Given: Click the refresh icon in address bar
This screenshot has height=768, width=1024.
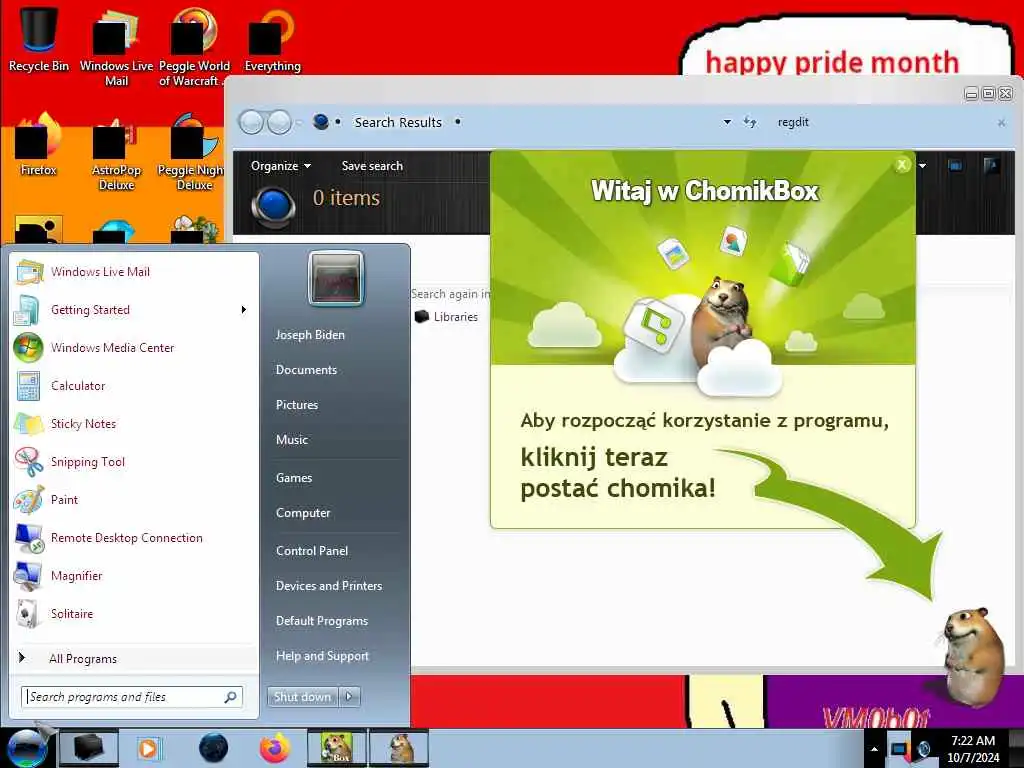Looking at the screenshot, I should click(x=750, y=122).
